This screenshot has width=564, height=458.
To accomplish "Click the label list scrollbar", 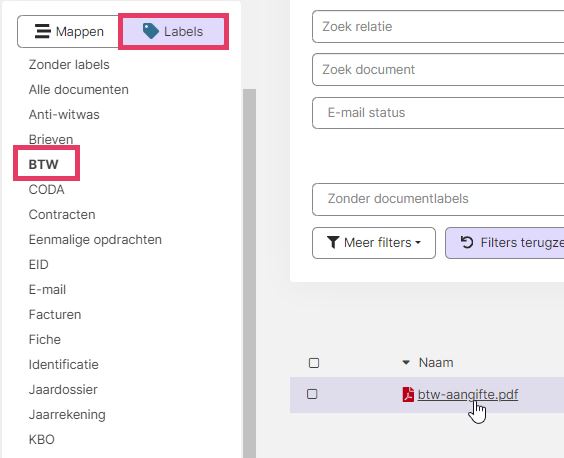I will (x=249, y=273).
